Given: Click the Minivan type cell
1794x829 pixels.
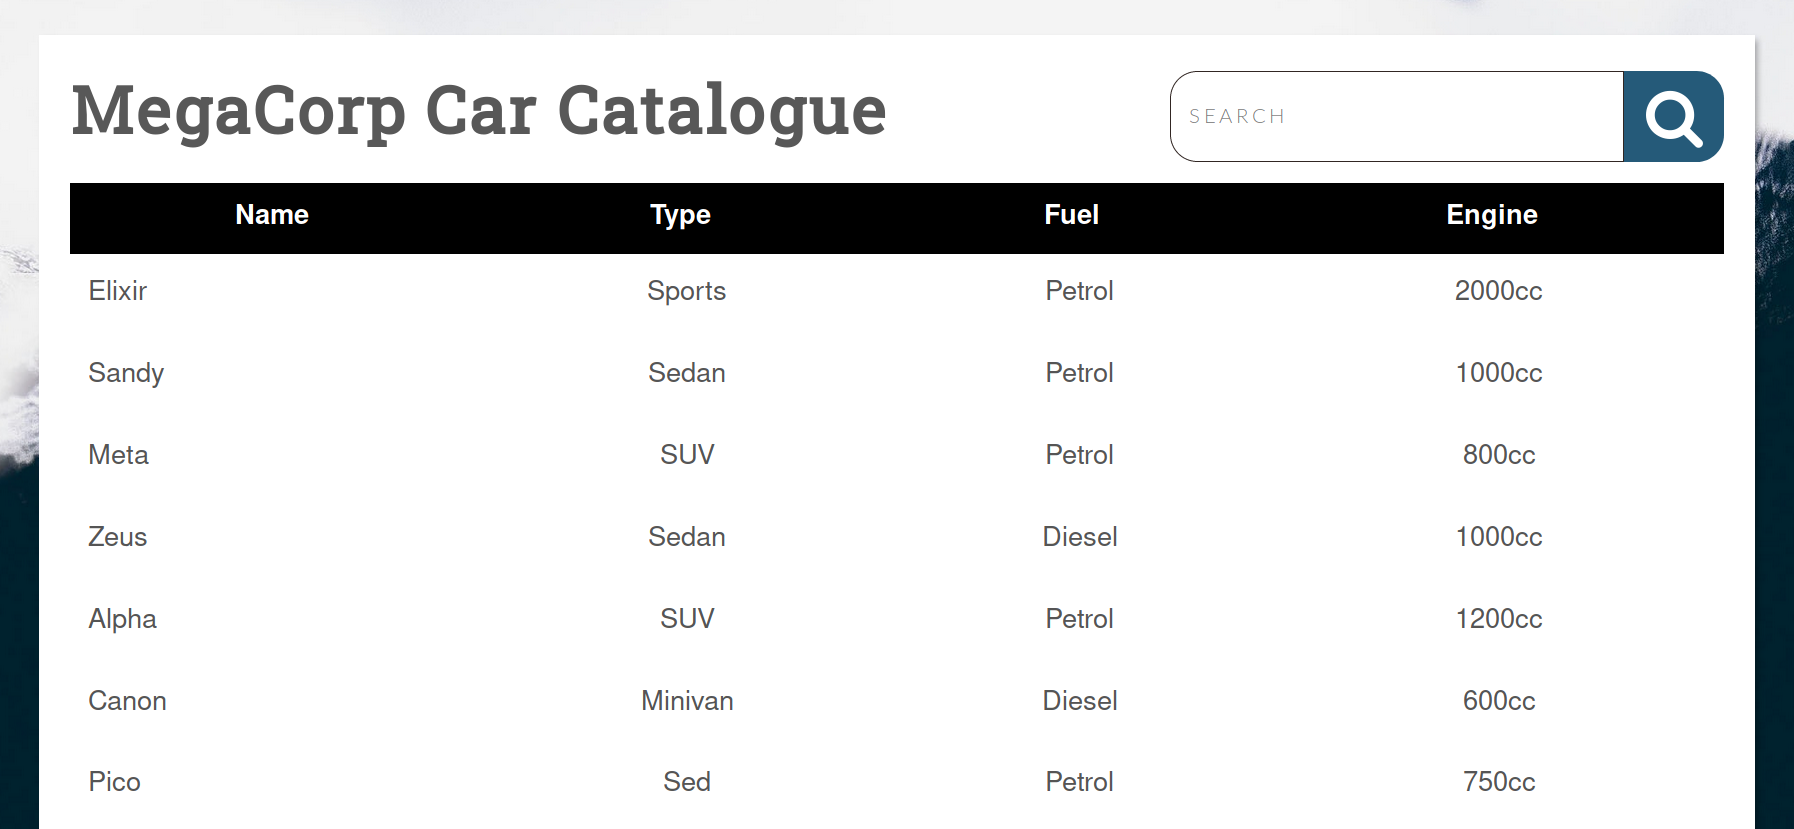Looking at the screenshot, I should pyautogui.click(x=687, y=701).
